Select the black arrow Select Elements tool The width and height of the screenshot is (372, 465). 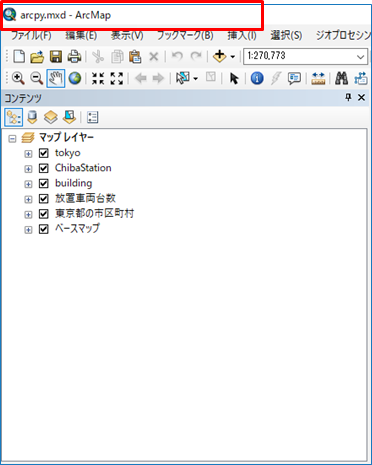pyautogui.click(x=234, y=78)
